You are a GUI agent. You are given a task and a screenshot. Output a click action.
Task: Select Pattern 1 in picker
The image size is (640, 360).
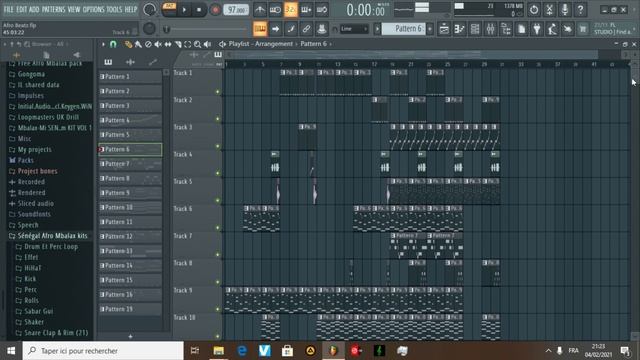(x=130, y=76)
